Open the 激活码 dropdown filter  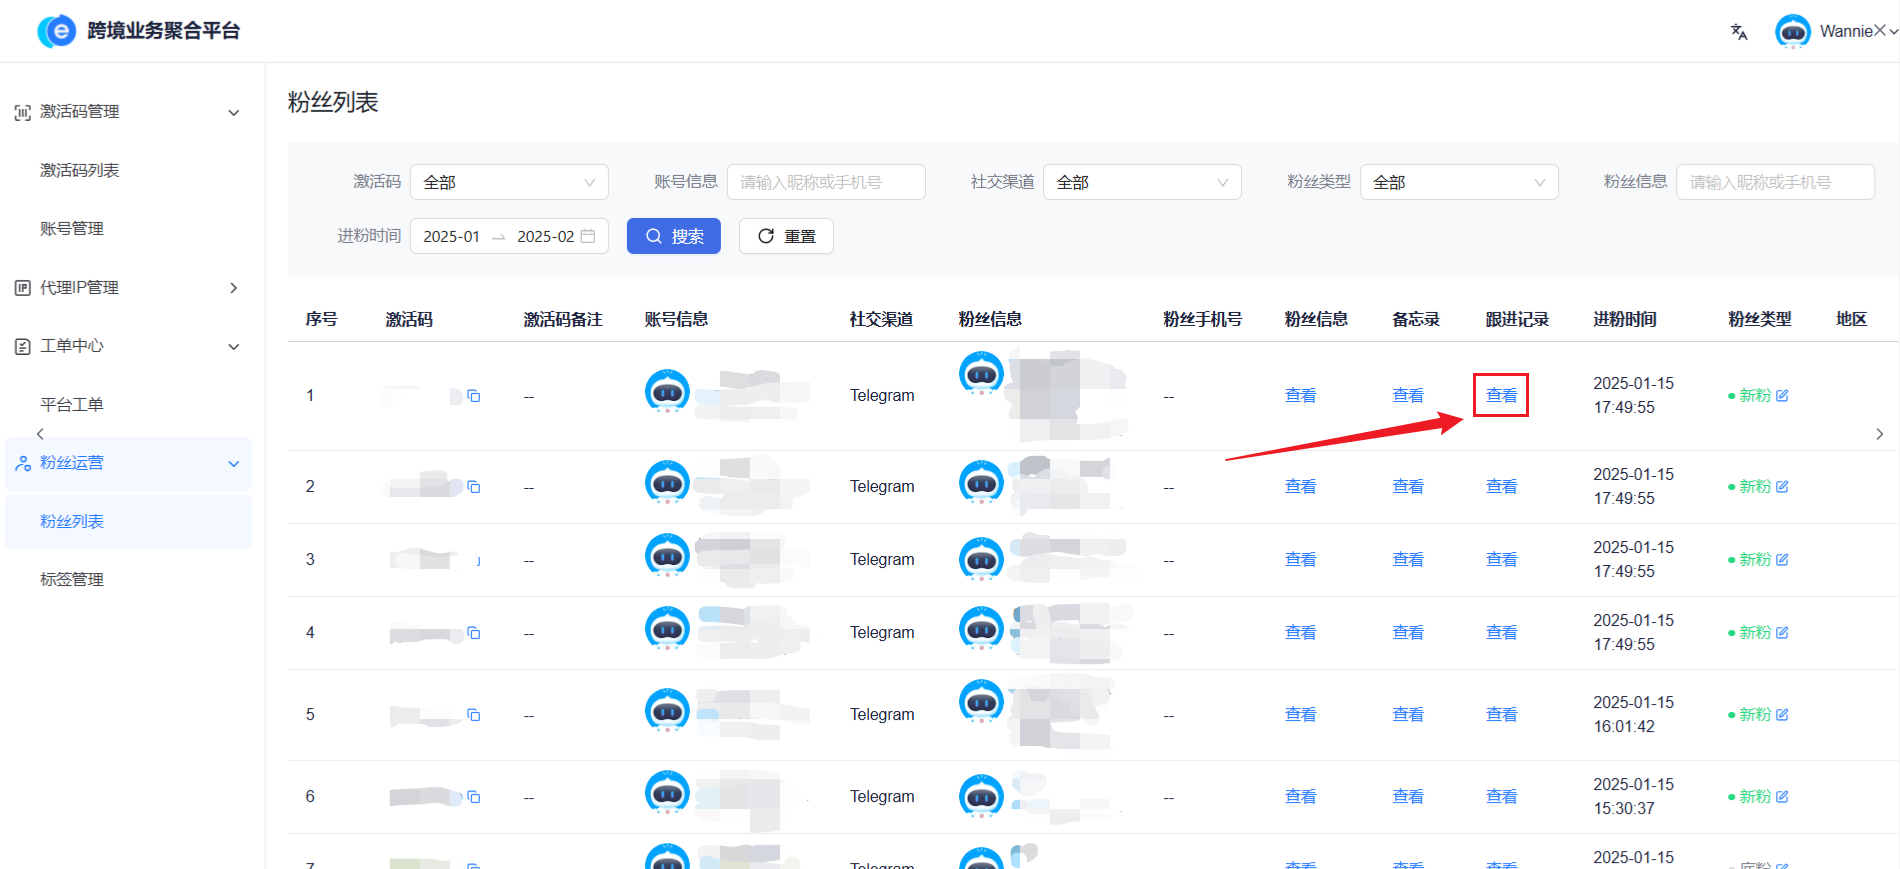click(509, 182)
